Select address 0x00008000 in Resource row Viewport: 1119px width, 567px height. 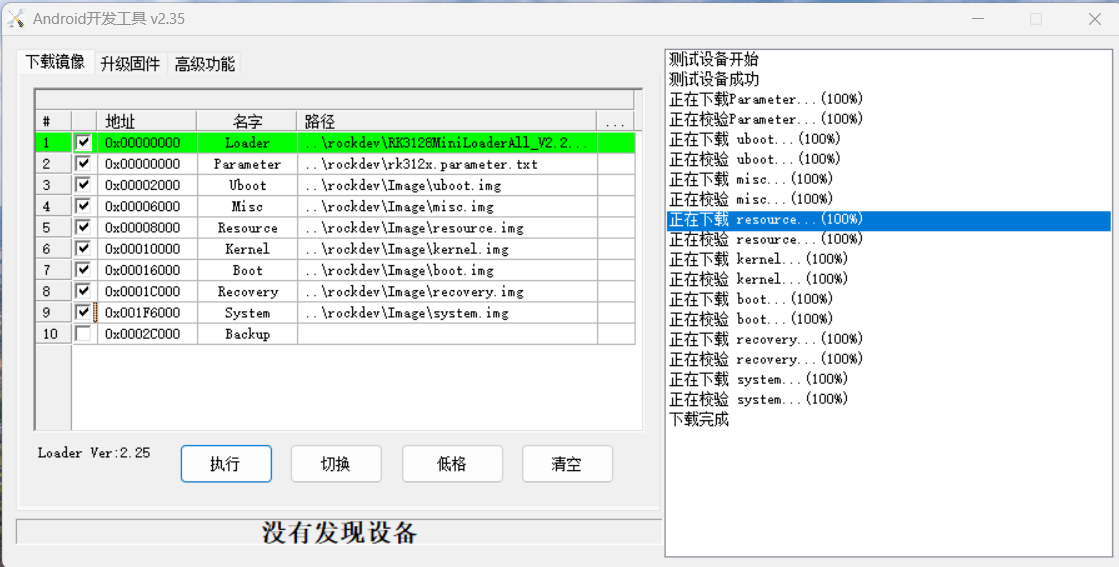pyautogui.click(x=147, y=228)
